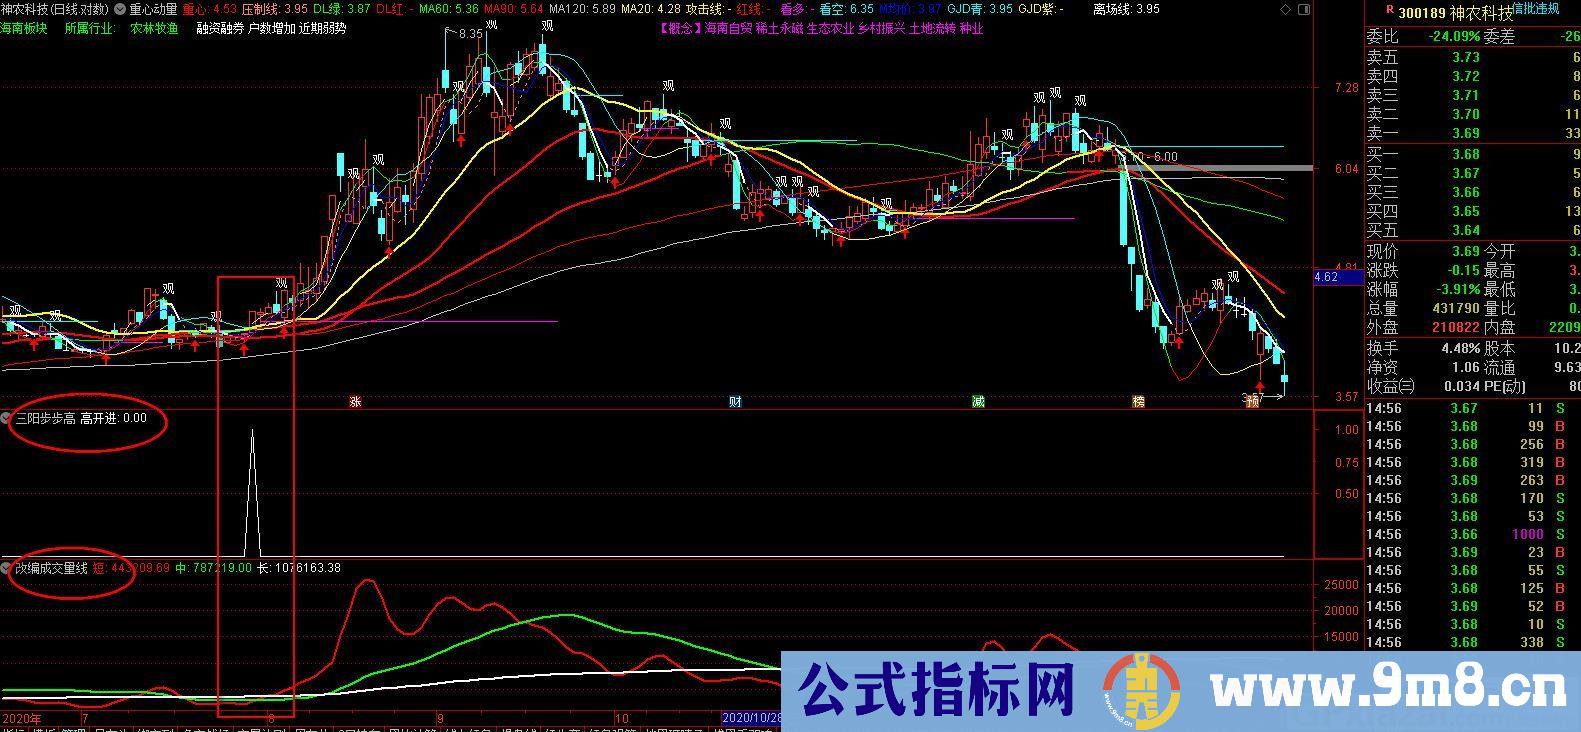Image resolution: width=1581 pixels, height=732 pixels.
Task: Click the 2020/10/28 date cursor label
Action: click(x=750, y=718)
